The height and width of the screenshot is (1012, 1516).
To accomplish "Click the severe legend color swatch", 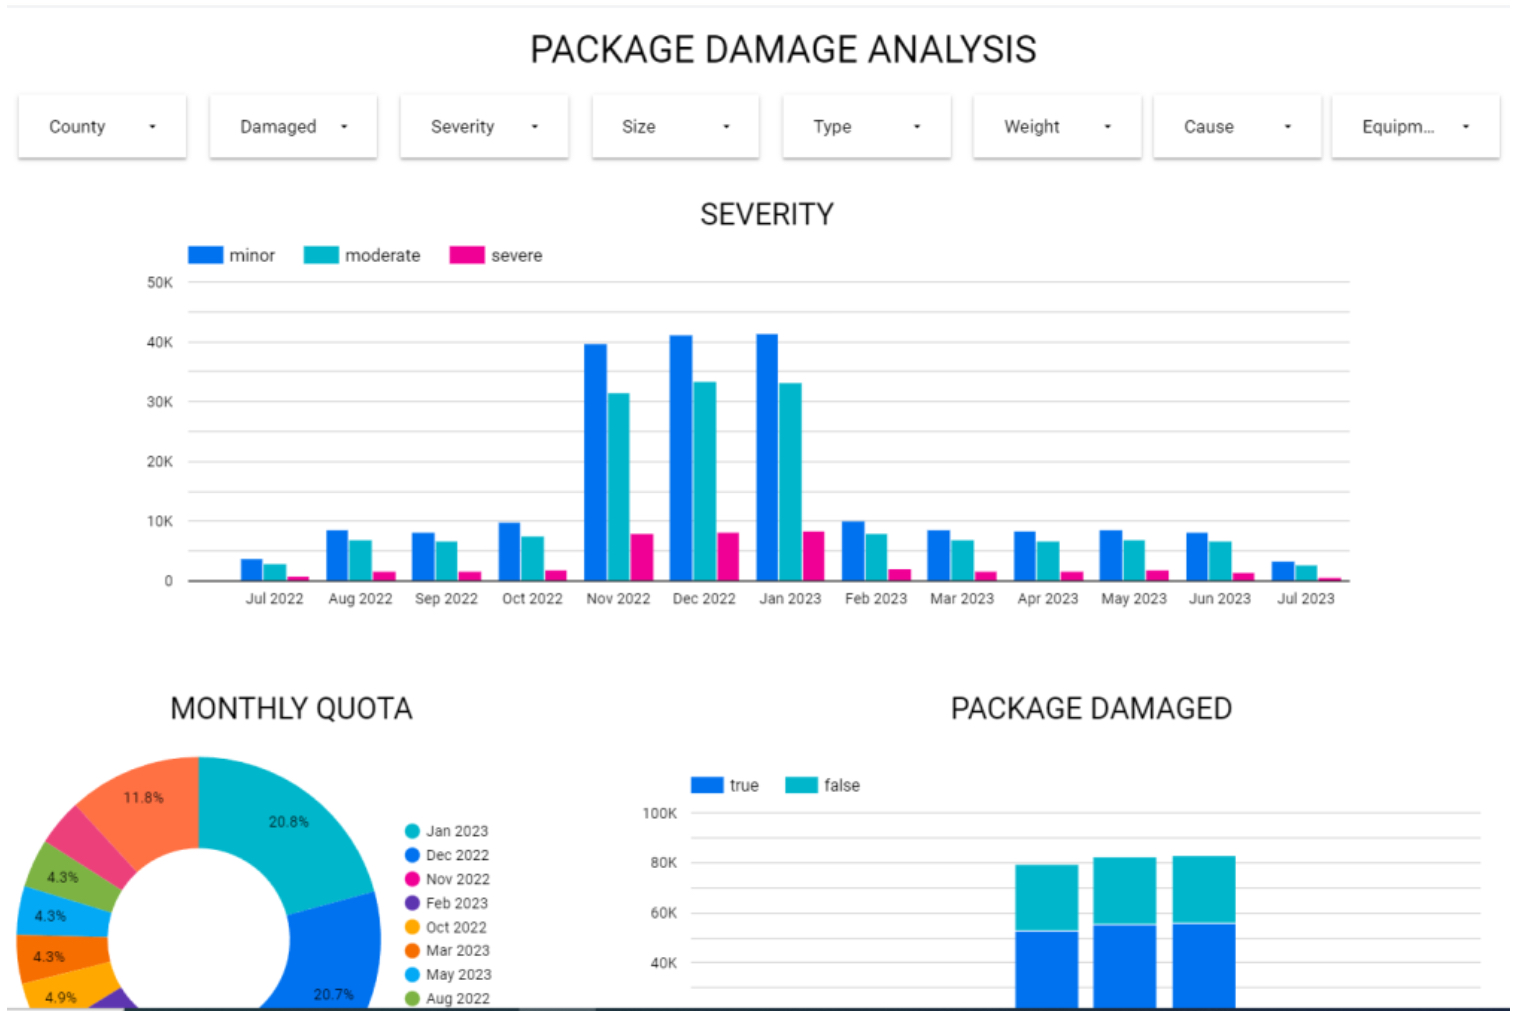I will pos(467,255).
